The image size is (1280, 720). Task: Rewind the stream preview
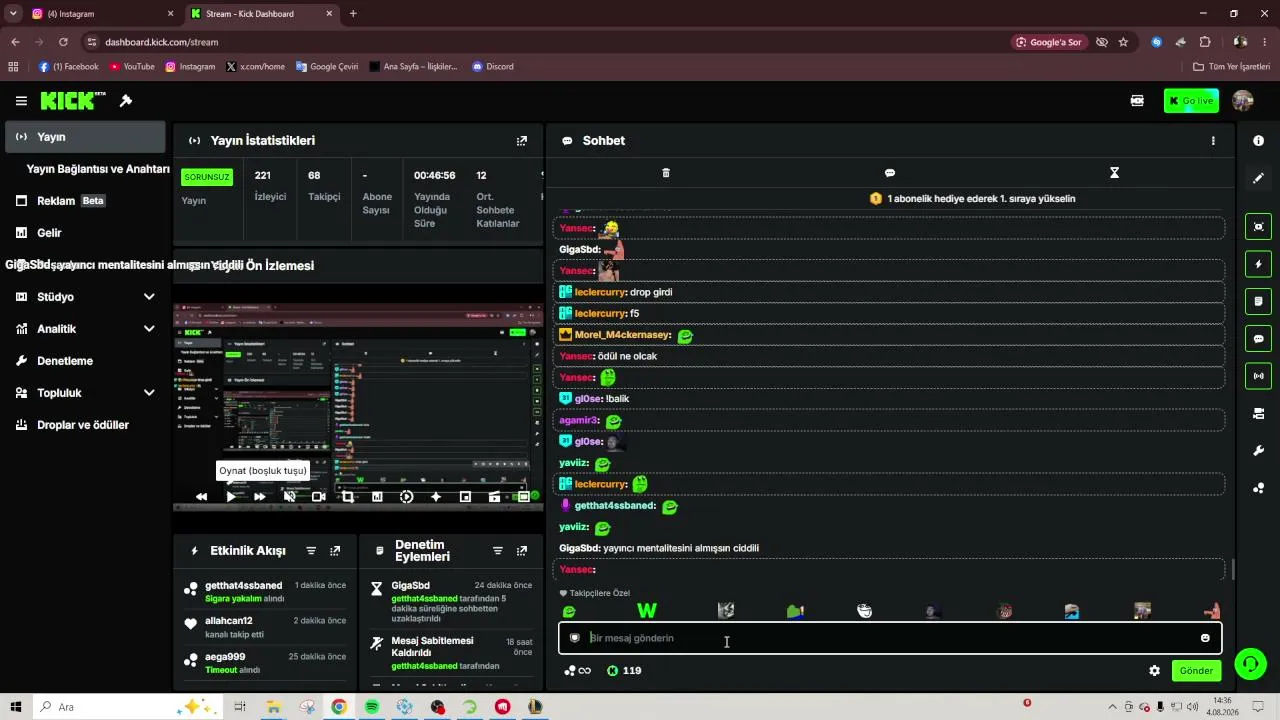tap(201, 496)
